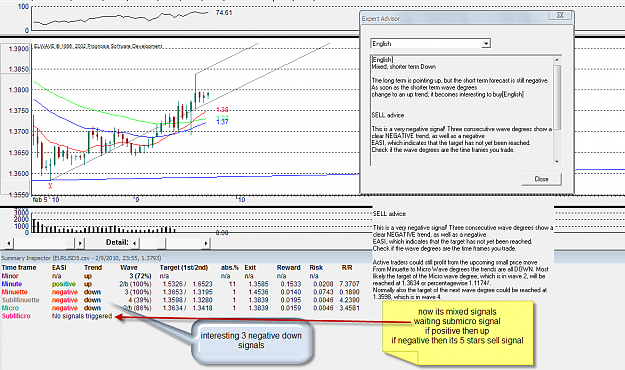
Task: Click the red 1.38 moving average label
Action: [x=222, y=110]
